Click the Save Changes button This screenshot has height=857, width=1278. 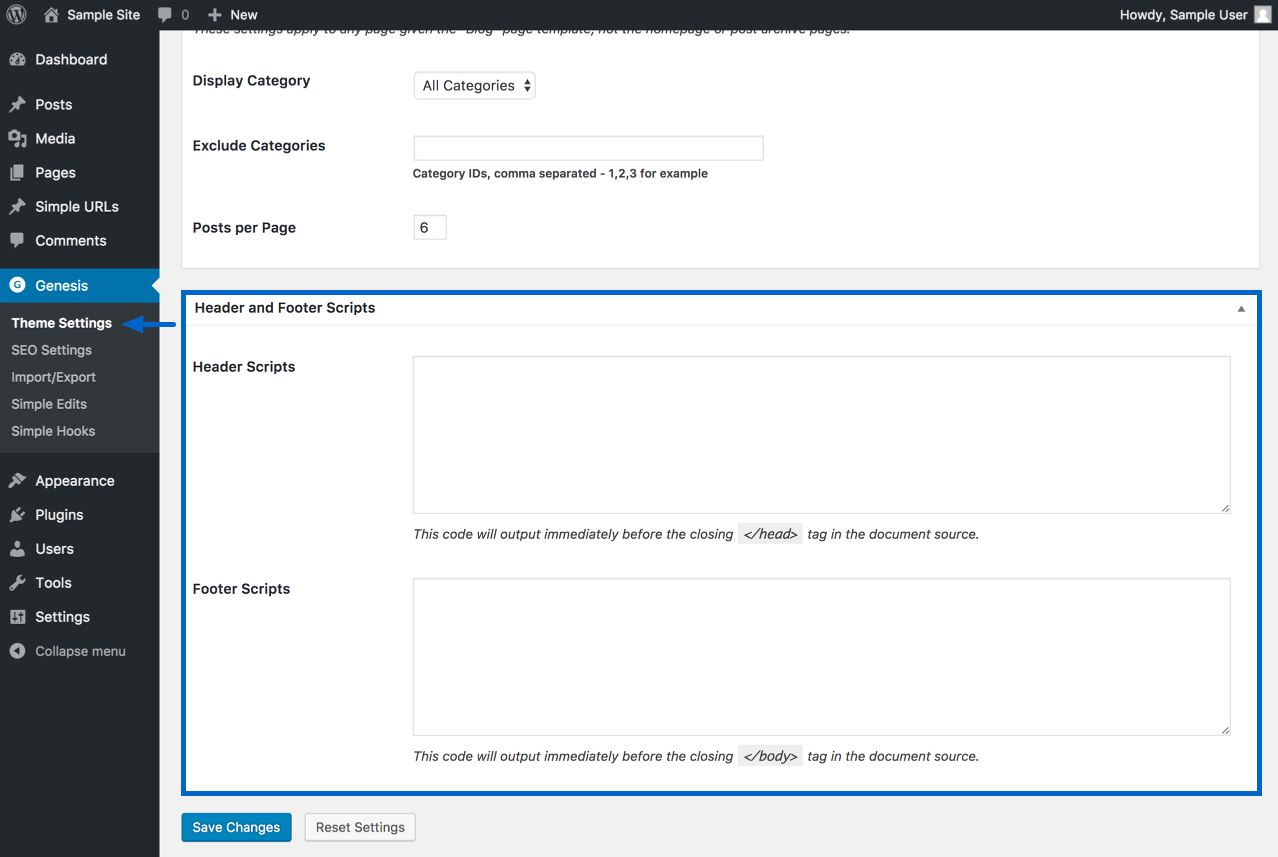[x=236, y=827]
